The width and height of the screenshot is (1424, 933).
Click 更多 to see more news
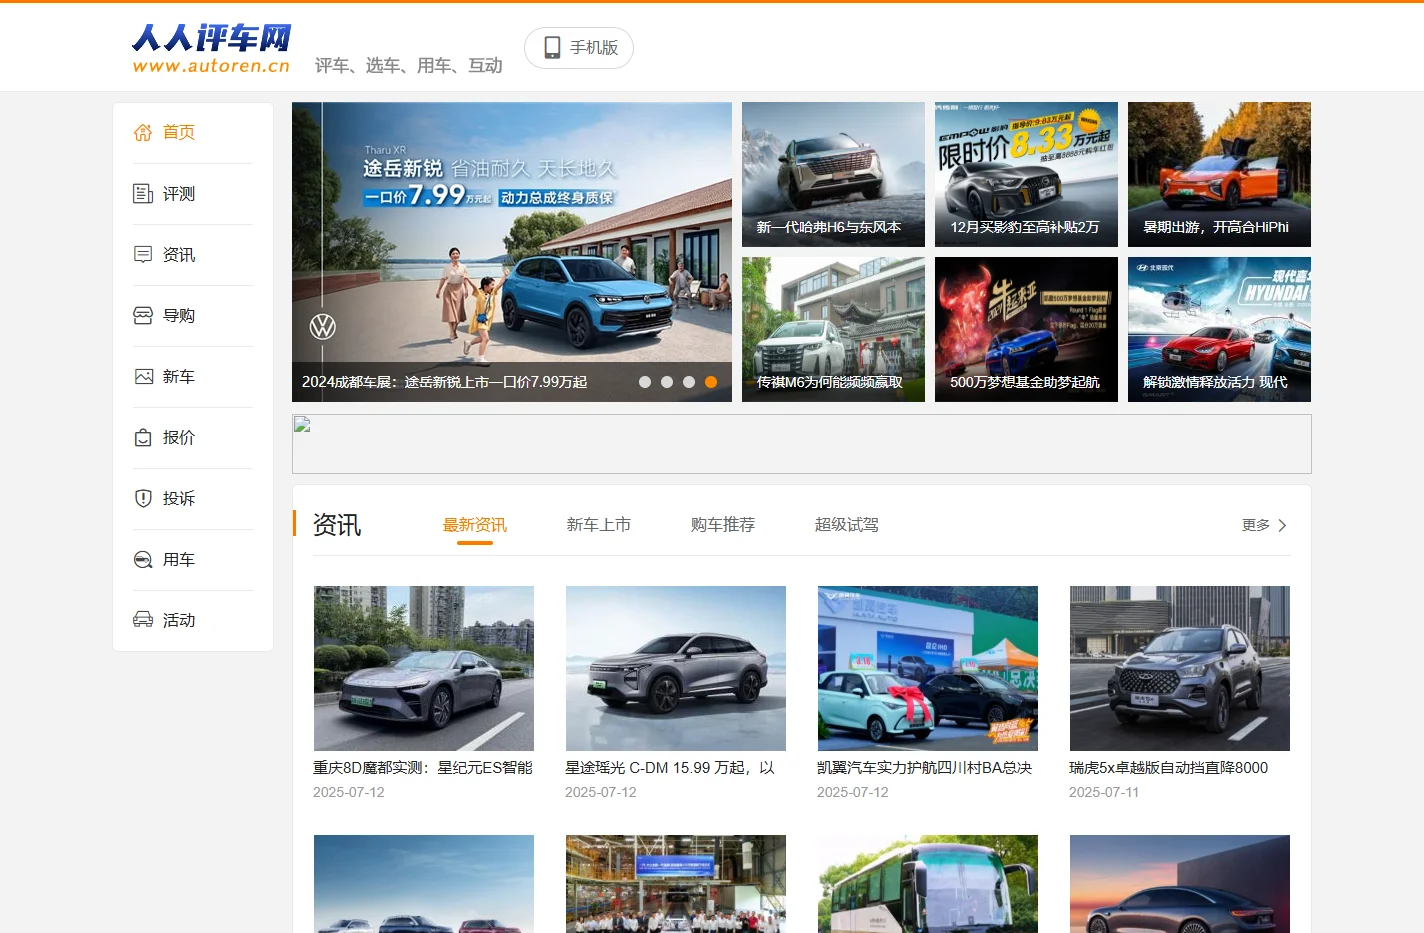(x=1256, y=525)
